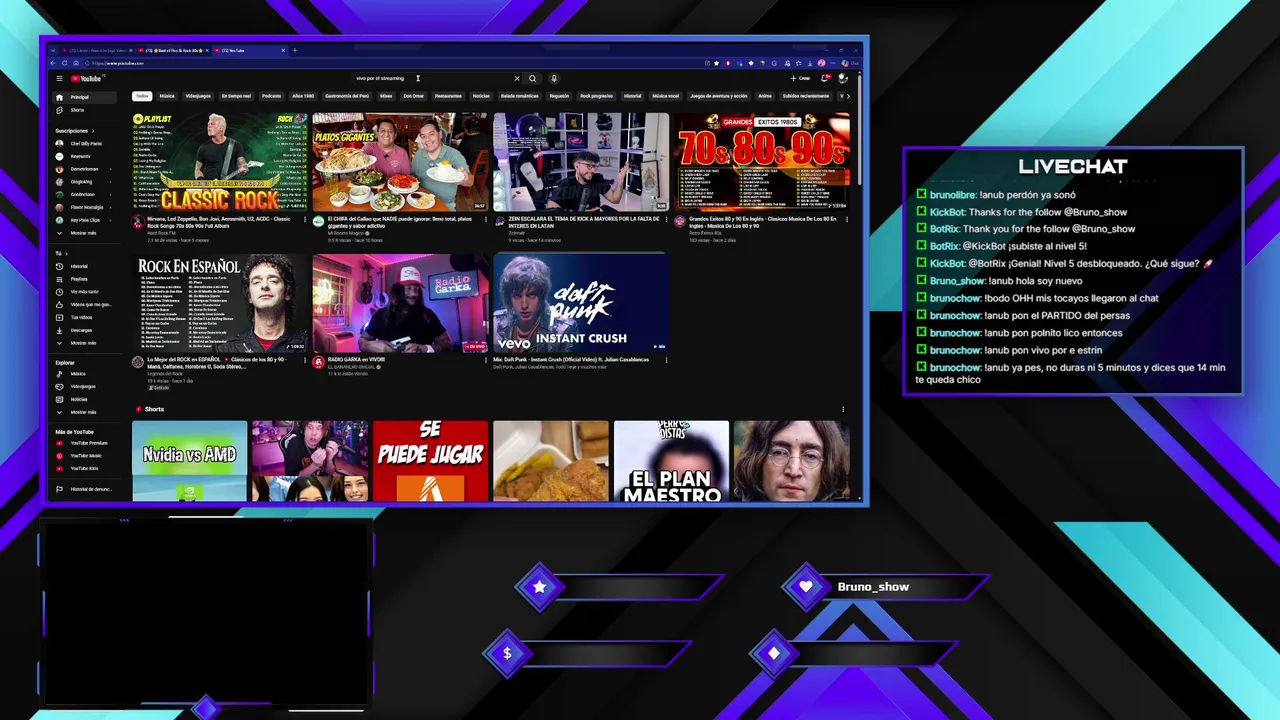1280x720 pixels.
Task: Open Noticias under Explorar
Action: [x=84, y=399]
